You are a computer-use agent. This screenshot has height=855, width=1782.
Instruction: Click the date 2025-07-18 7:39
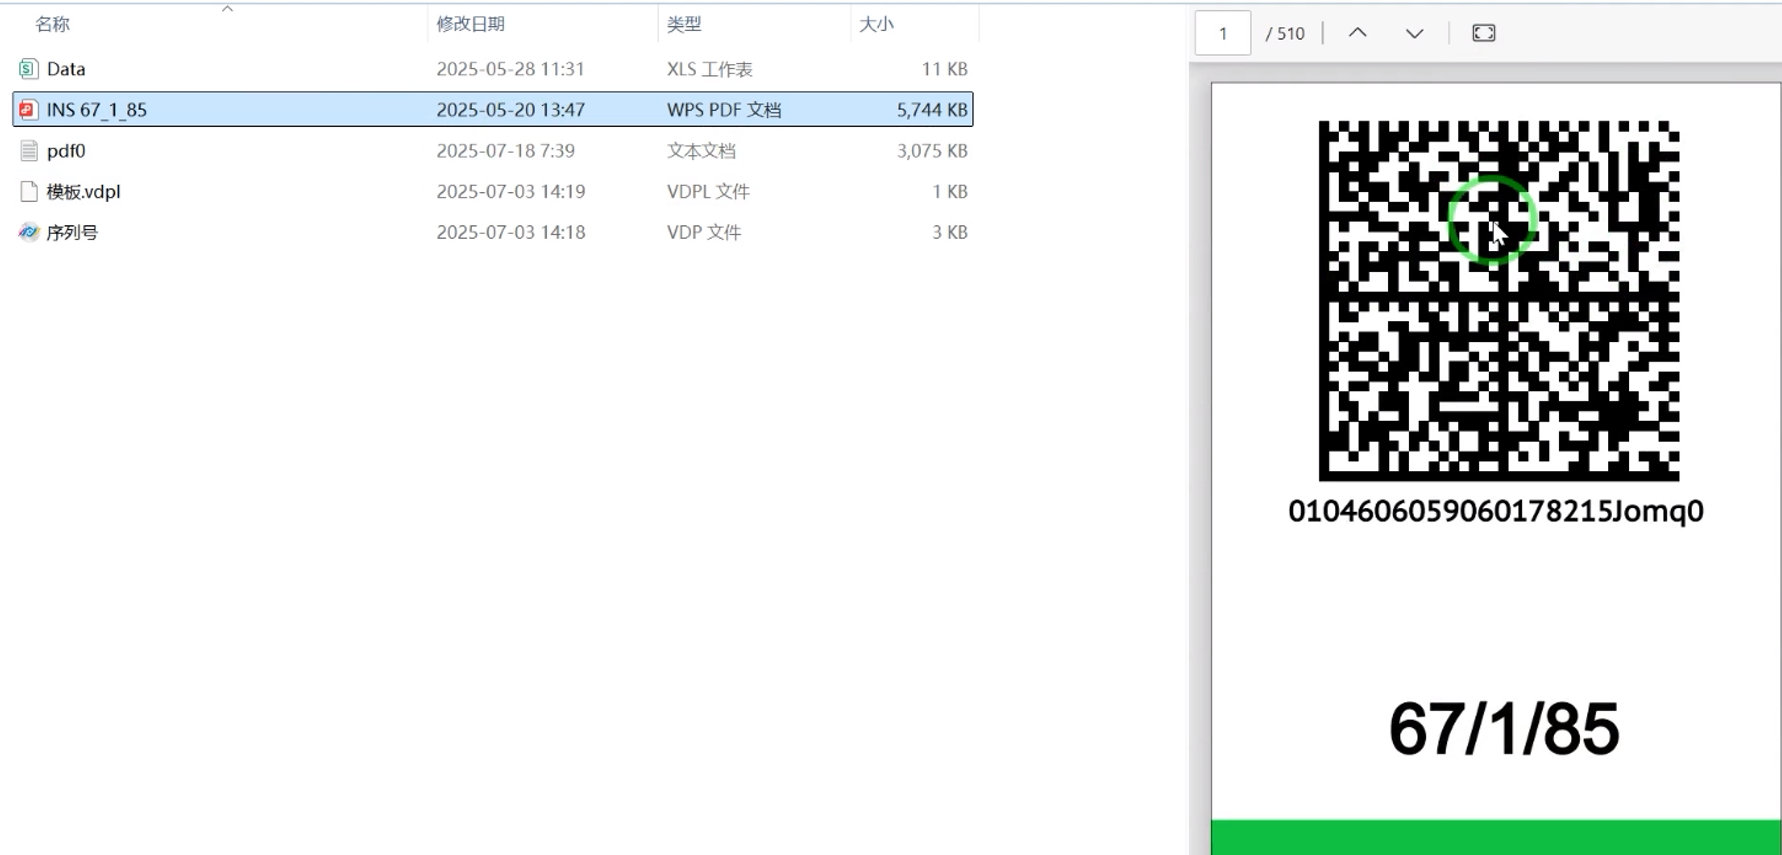point(505,151)
